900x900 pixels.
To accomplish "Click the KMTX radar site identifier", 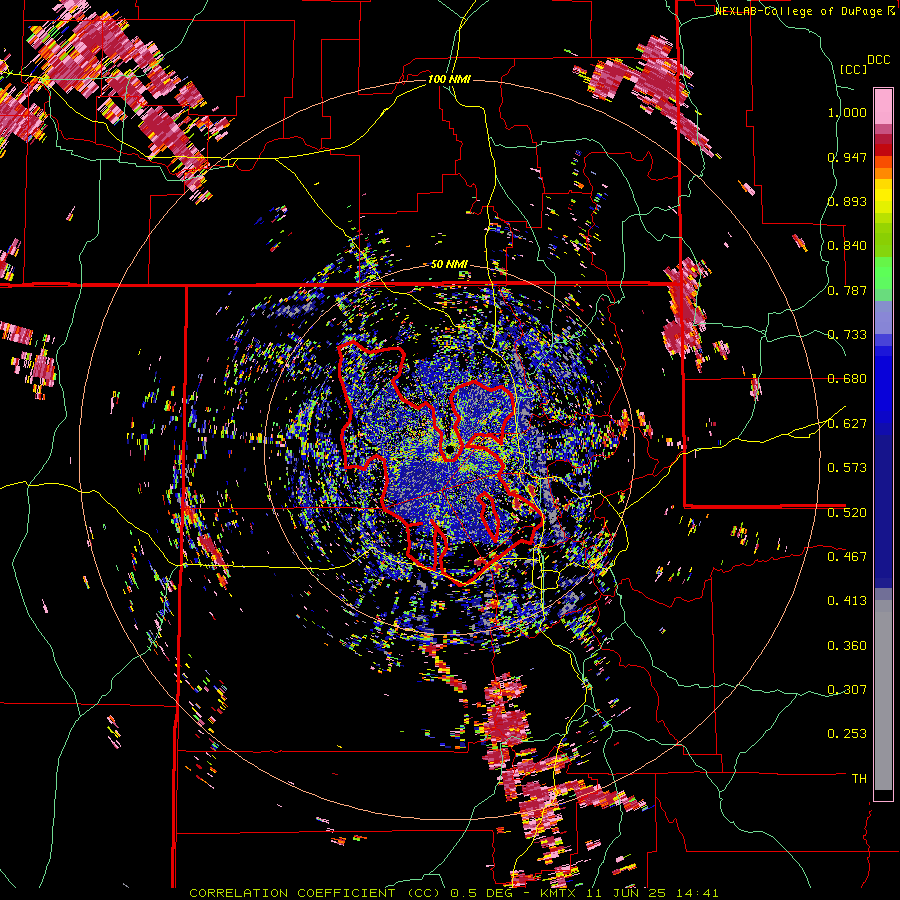I will click(559, 893).
